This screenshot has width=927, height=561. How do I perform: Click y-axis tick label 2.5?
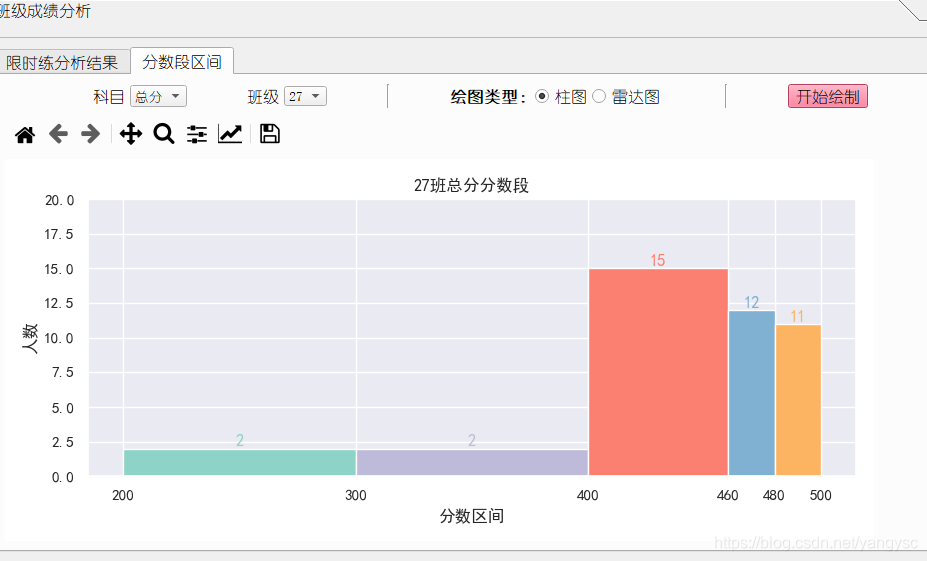point(63,442)
